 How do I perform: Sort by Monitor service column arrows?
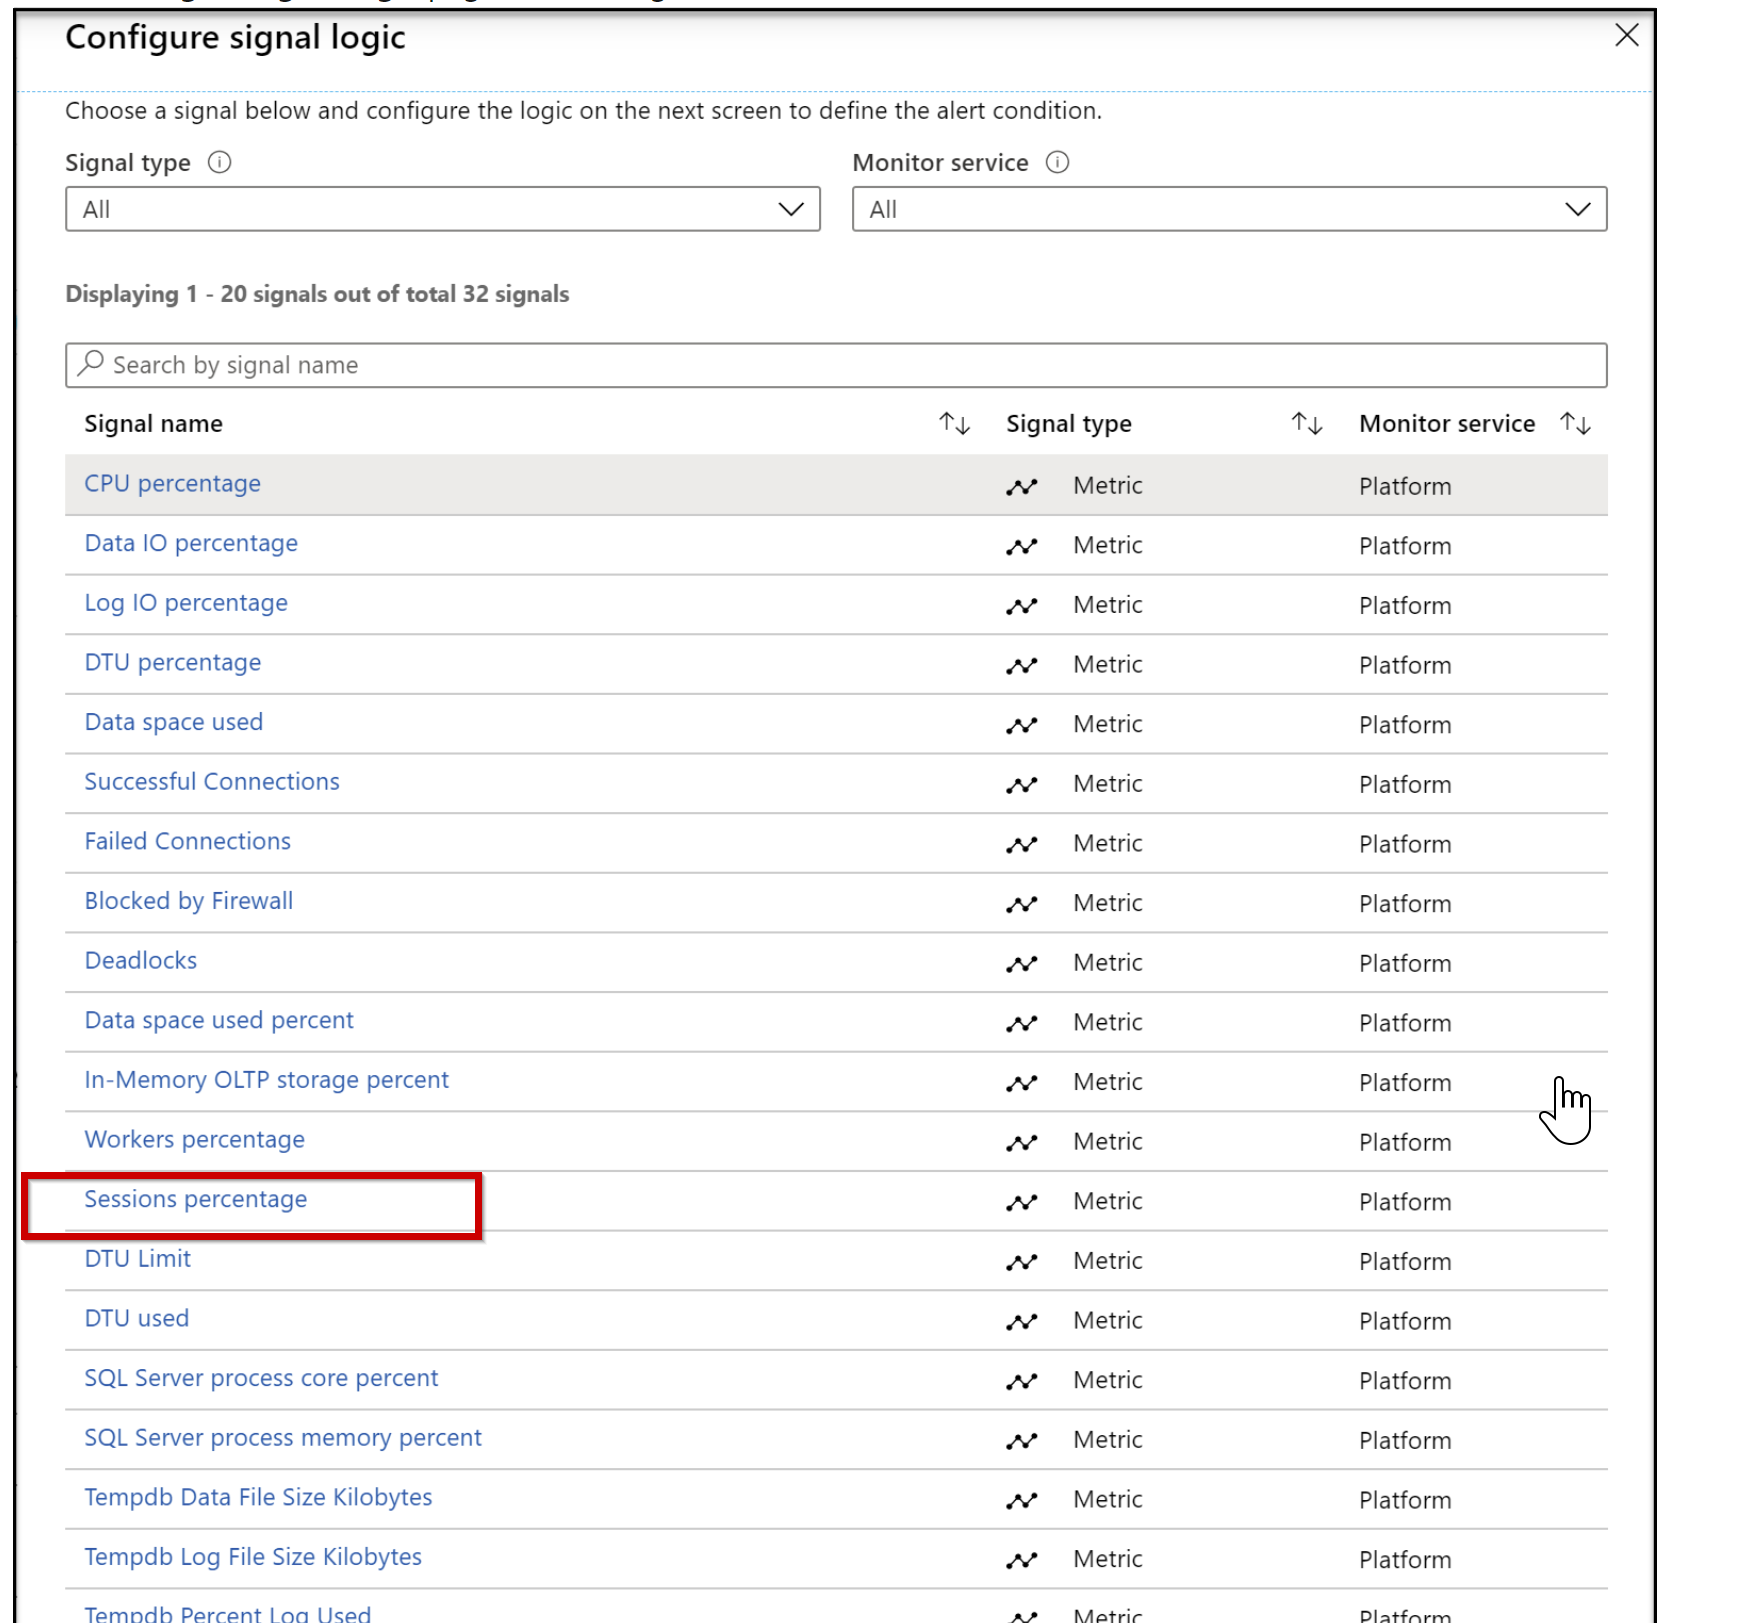[x=1575, y=424]
